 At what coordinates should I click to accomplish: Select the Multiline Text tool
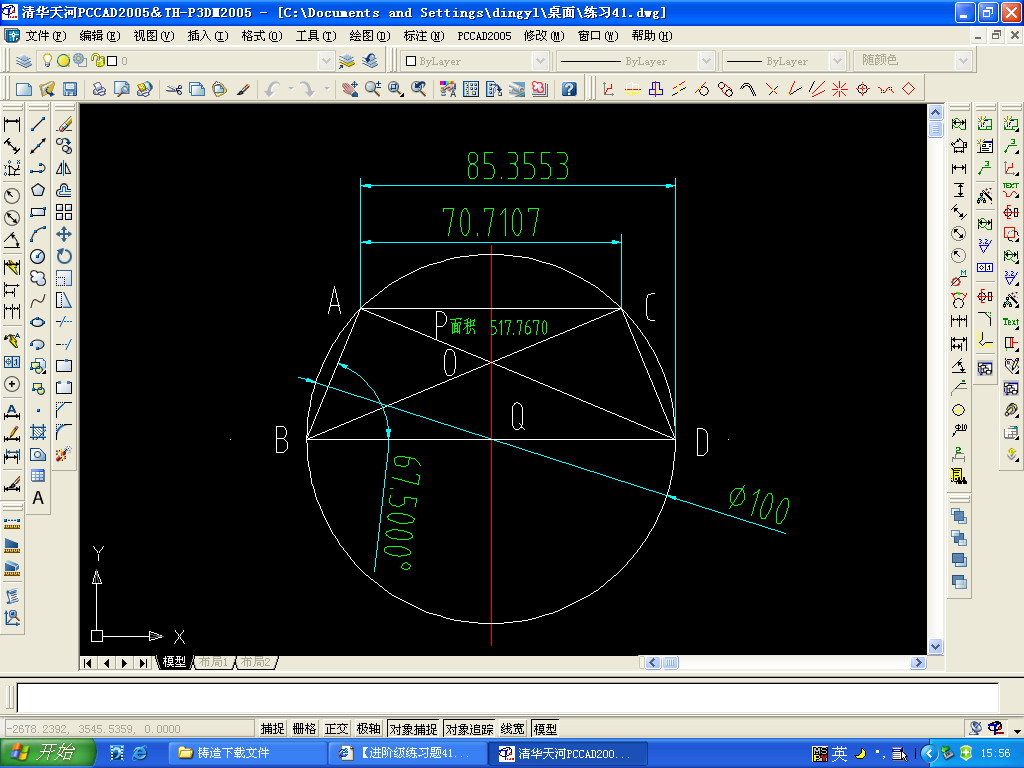click(x=38, y=498)
